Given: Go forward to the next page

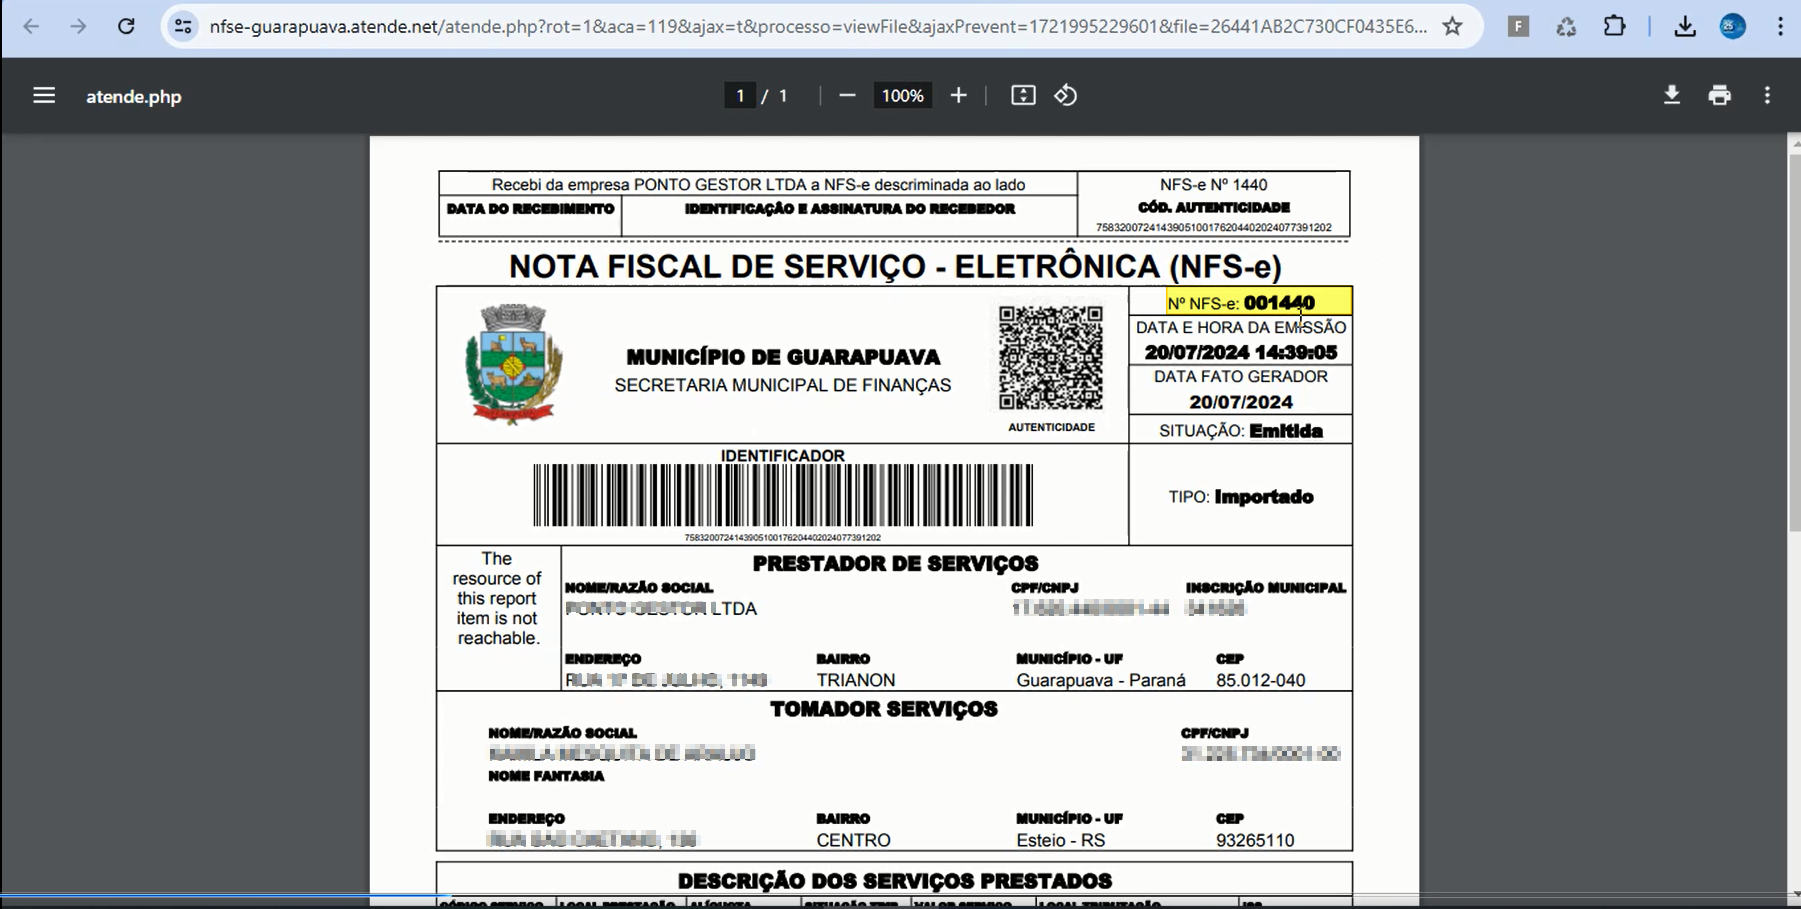Looking at the screenshot, I should [78, 27].
